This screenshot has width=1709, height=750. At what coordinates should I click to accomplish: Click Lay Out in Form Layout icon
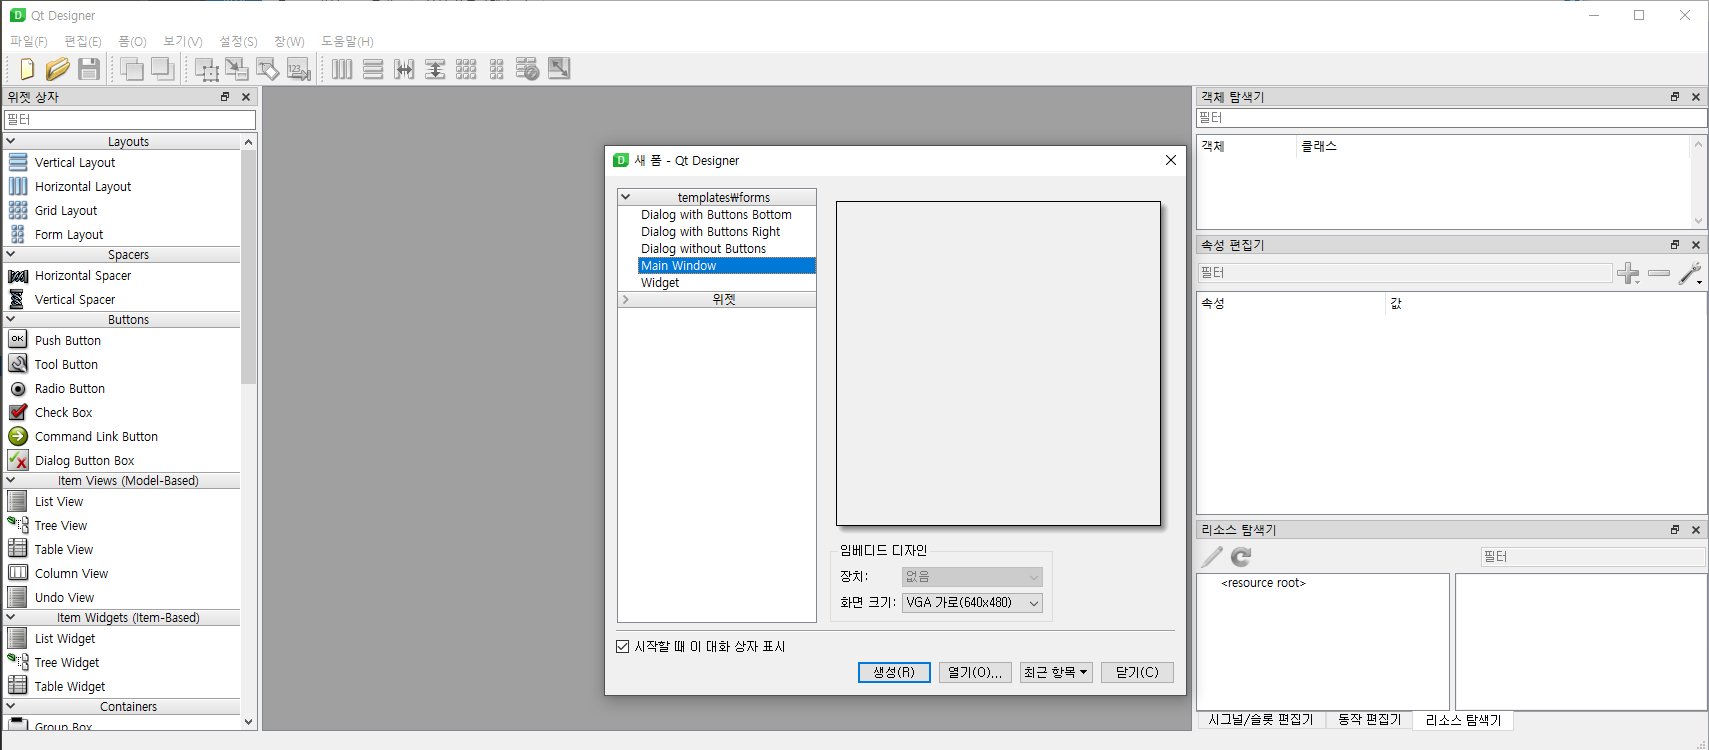click(x=497, y=69)
